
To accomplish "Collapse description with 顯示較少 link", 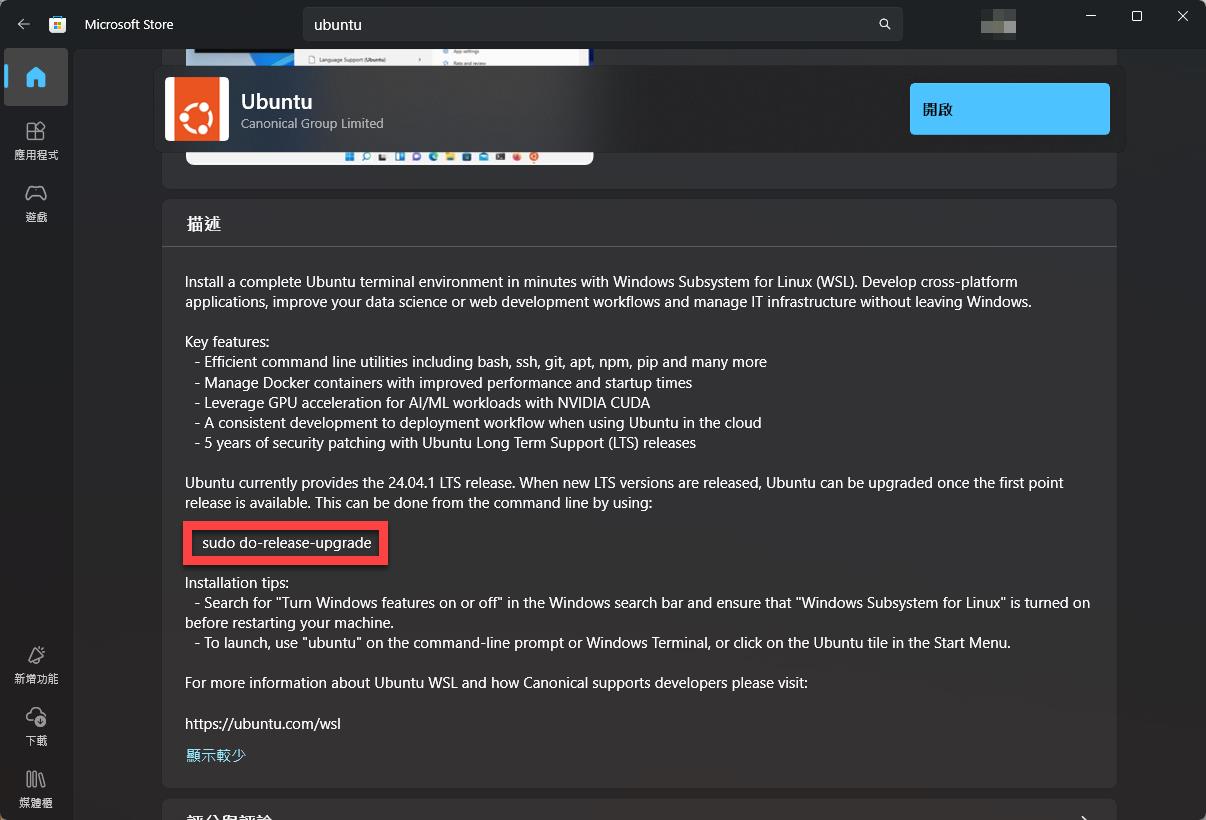I will click(215, 755).
